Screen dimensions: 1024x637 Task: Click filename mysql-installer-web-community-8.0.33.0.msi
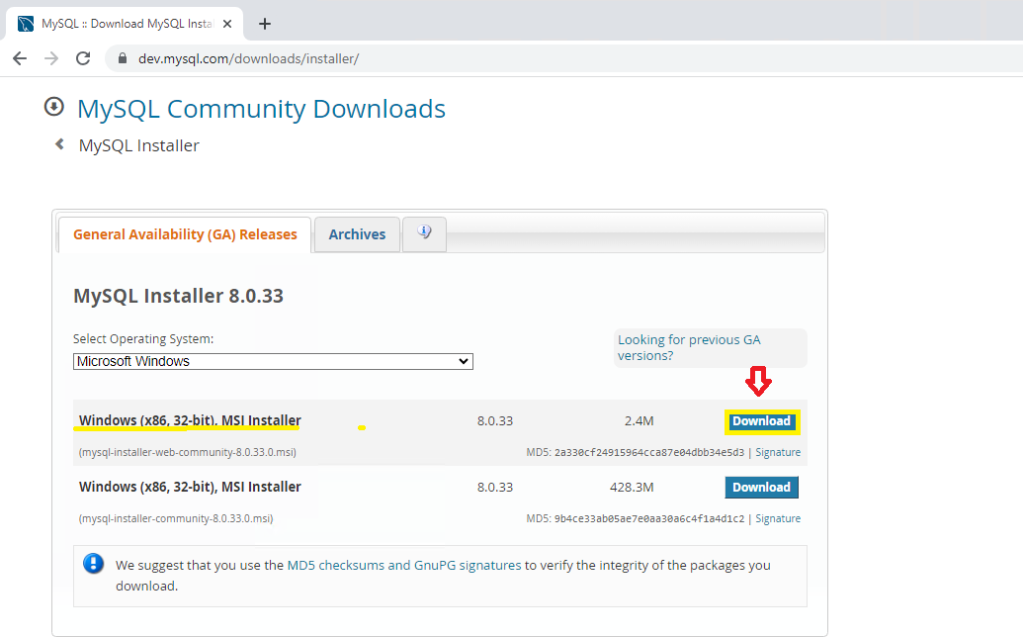pyautogui.click(x=187, y=452)
